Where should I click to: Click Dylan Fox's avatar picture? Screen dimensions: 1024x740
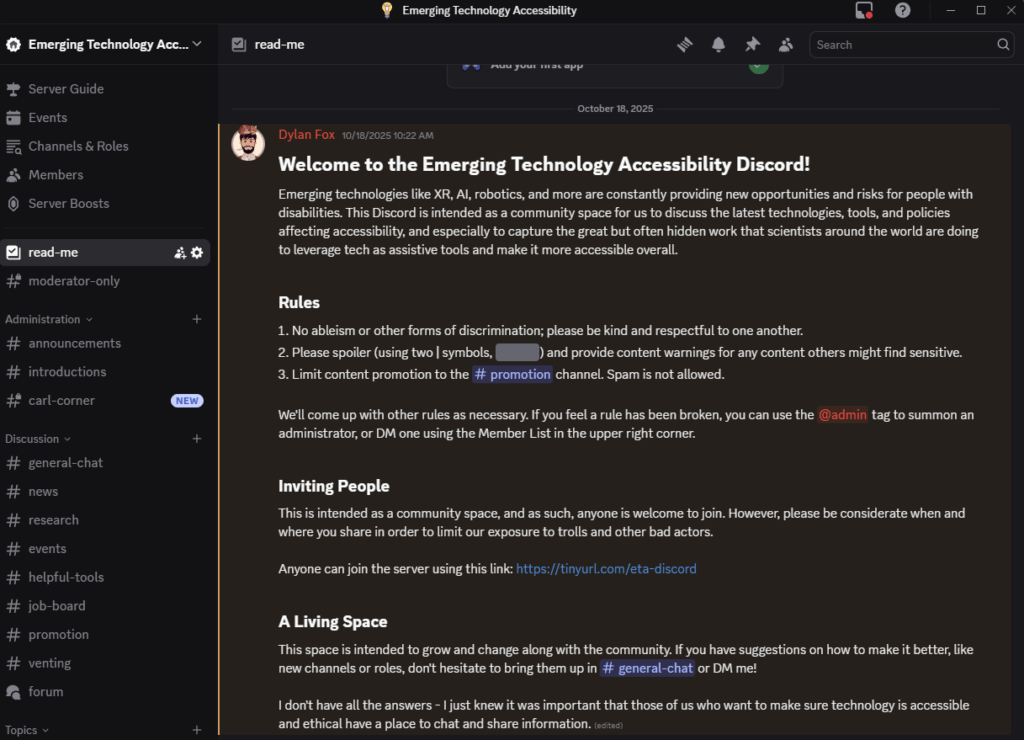click(248, 143)
